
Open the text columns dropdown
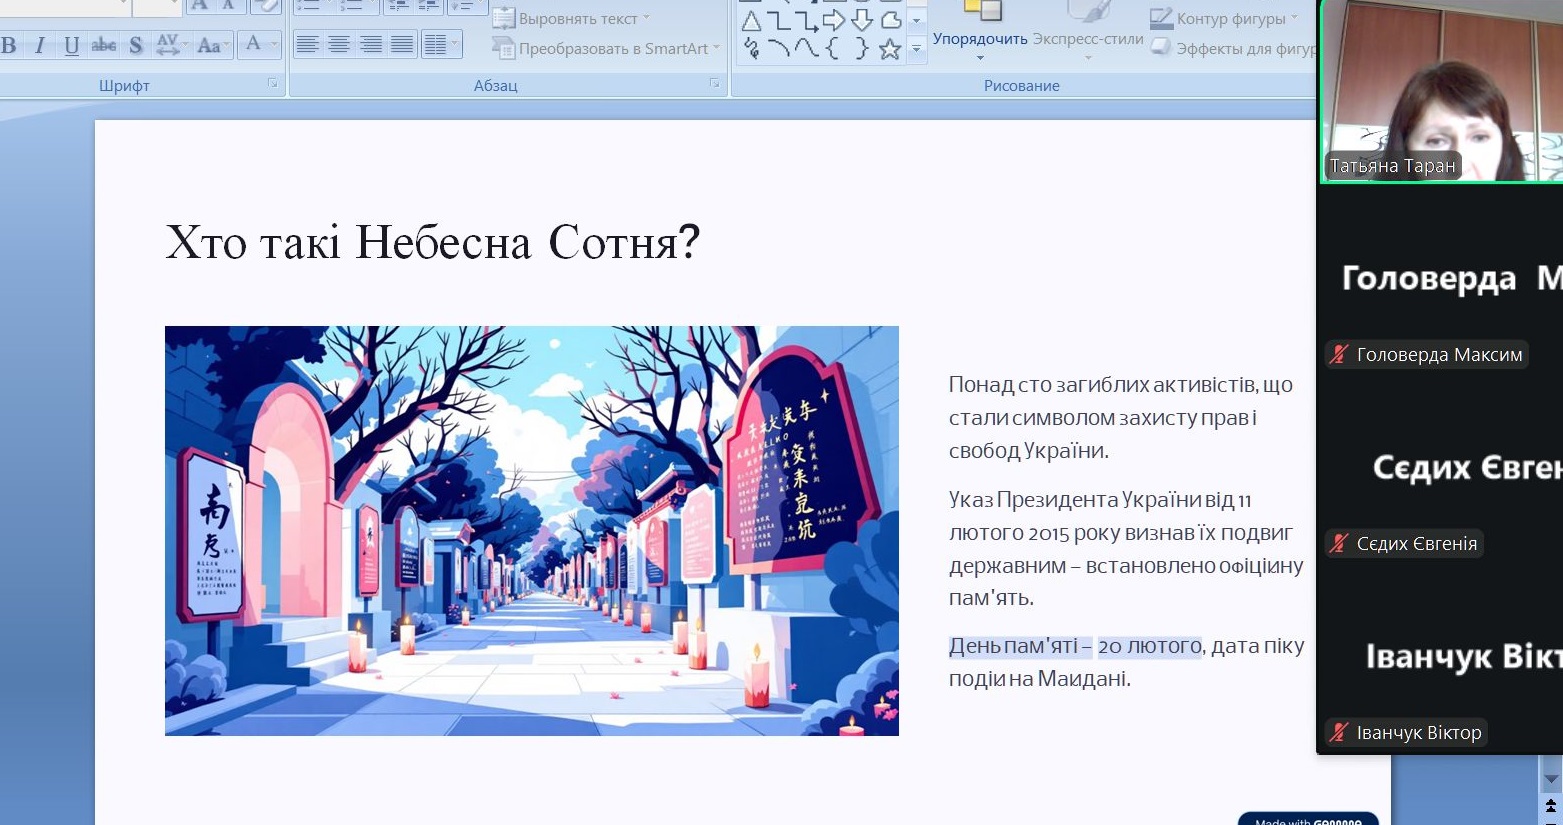click(441, 45)
